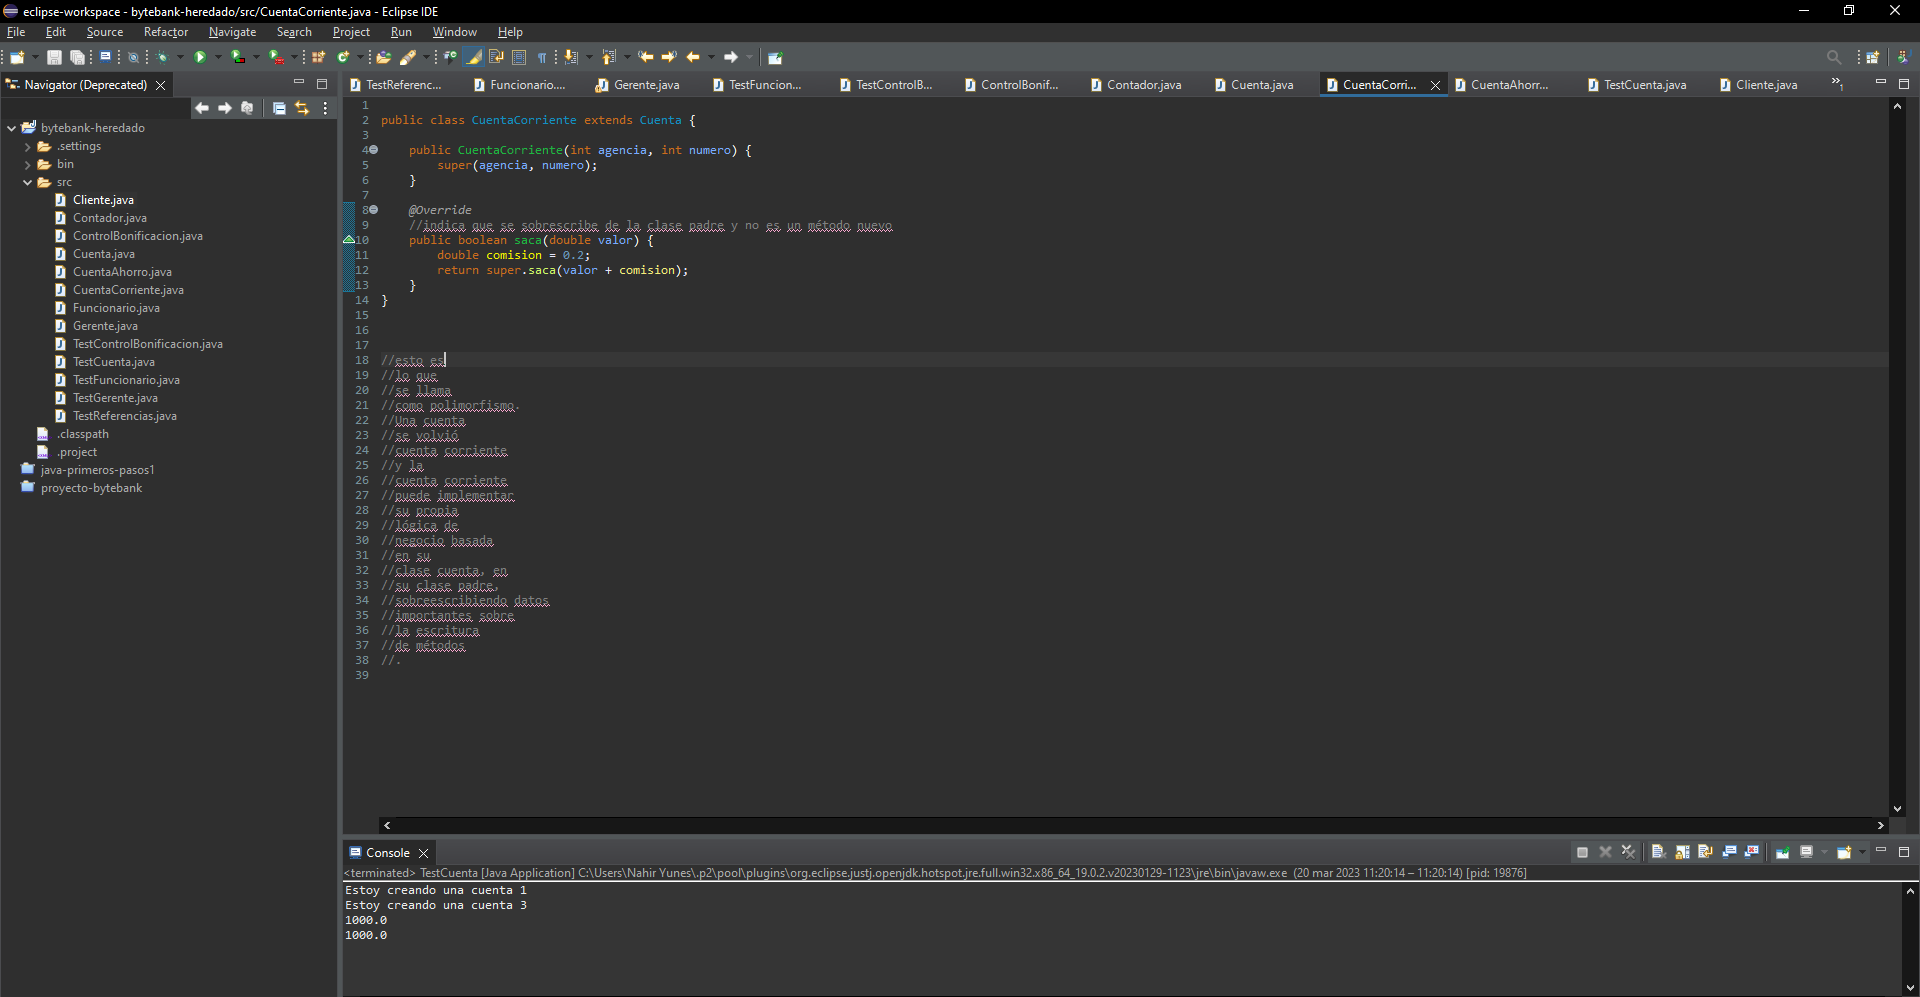Collapse the bytebank-heredado project
The height and width of the screenshot is (997, 1920).
coord(11,128)
